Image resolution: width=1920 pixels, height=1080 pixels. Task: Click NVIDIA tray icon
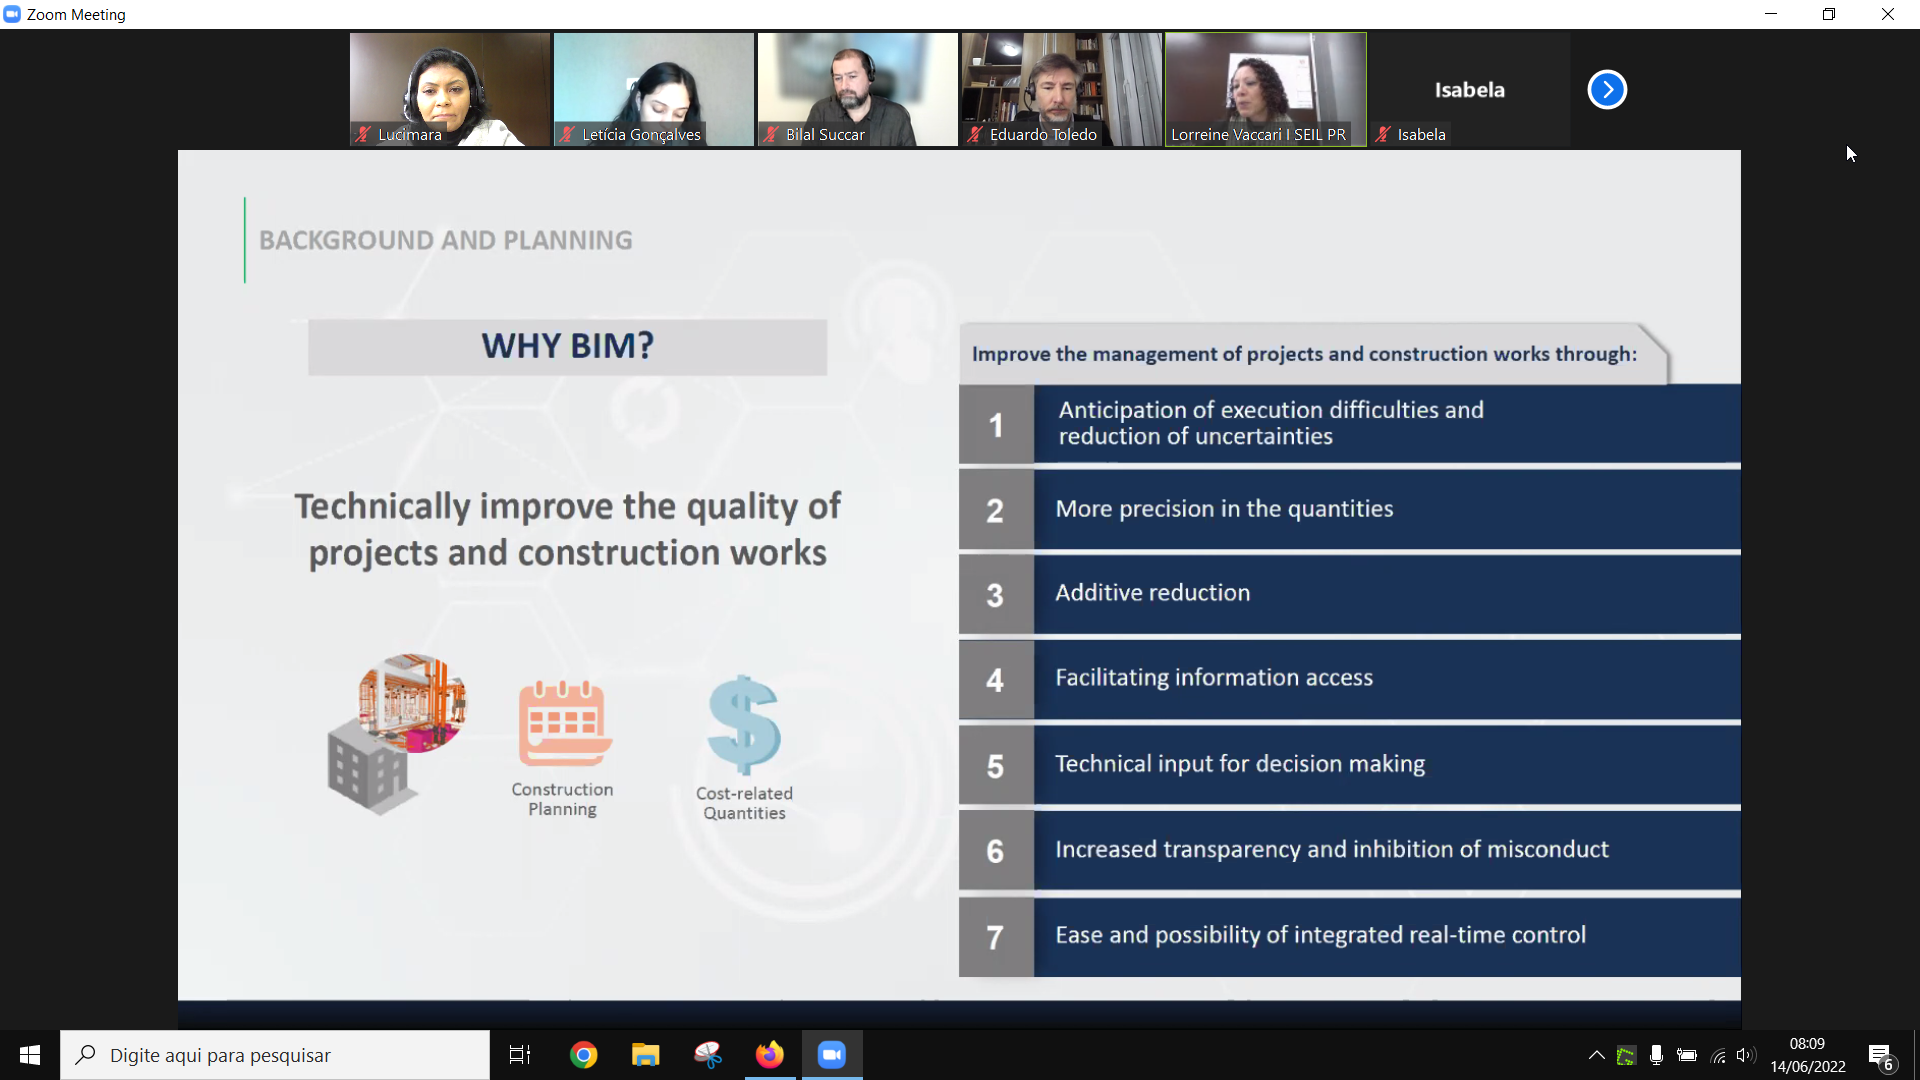click(1626, 1055)
